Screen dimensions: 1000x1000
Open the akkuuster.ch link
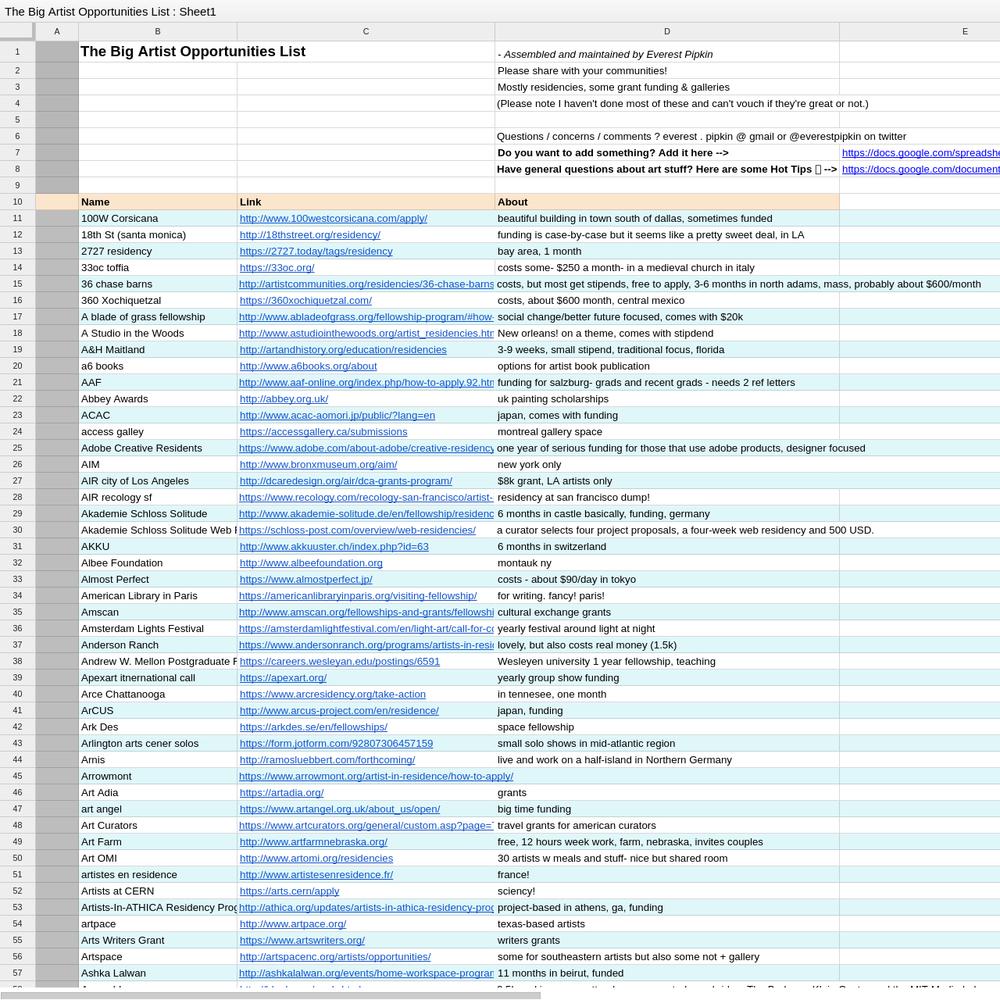click(334, 547)
